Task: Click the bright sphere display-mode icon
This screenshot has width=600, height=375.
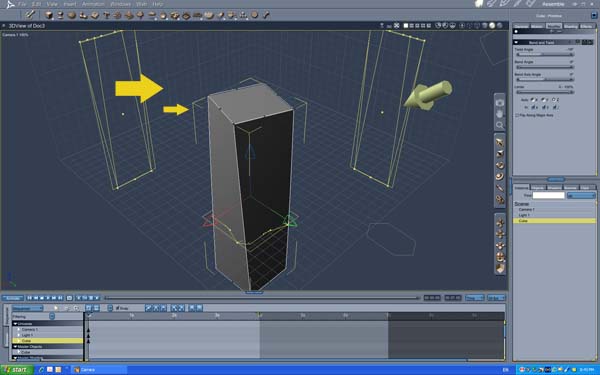Action: 492,26
